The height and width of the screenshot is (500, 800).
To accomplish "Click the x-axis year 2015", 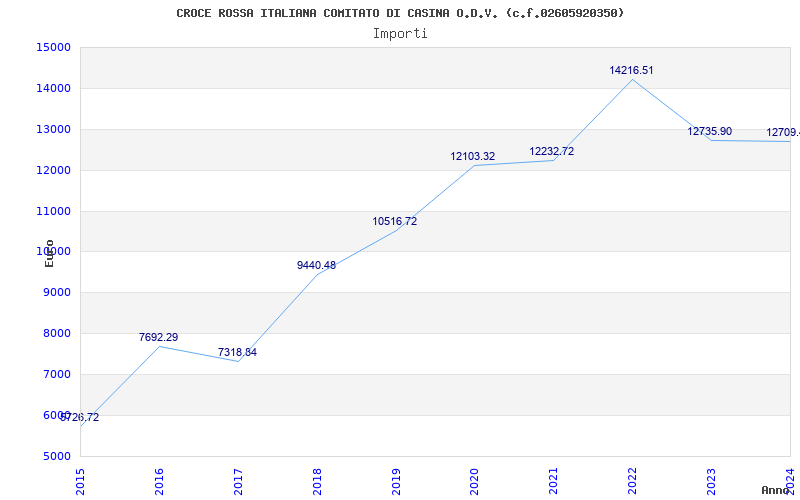I will [x=80, y=482].
